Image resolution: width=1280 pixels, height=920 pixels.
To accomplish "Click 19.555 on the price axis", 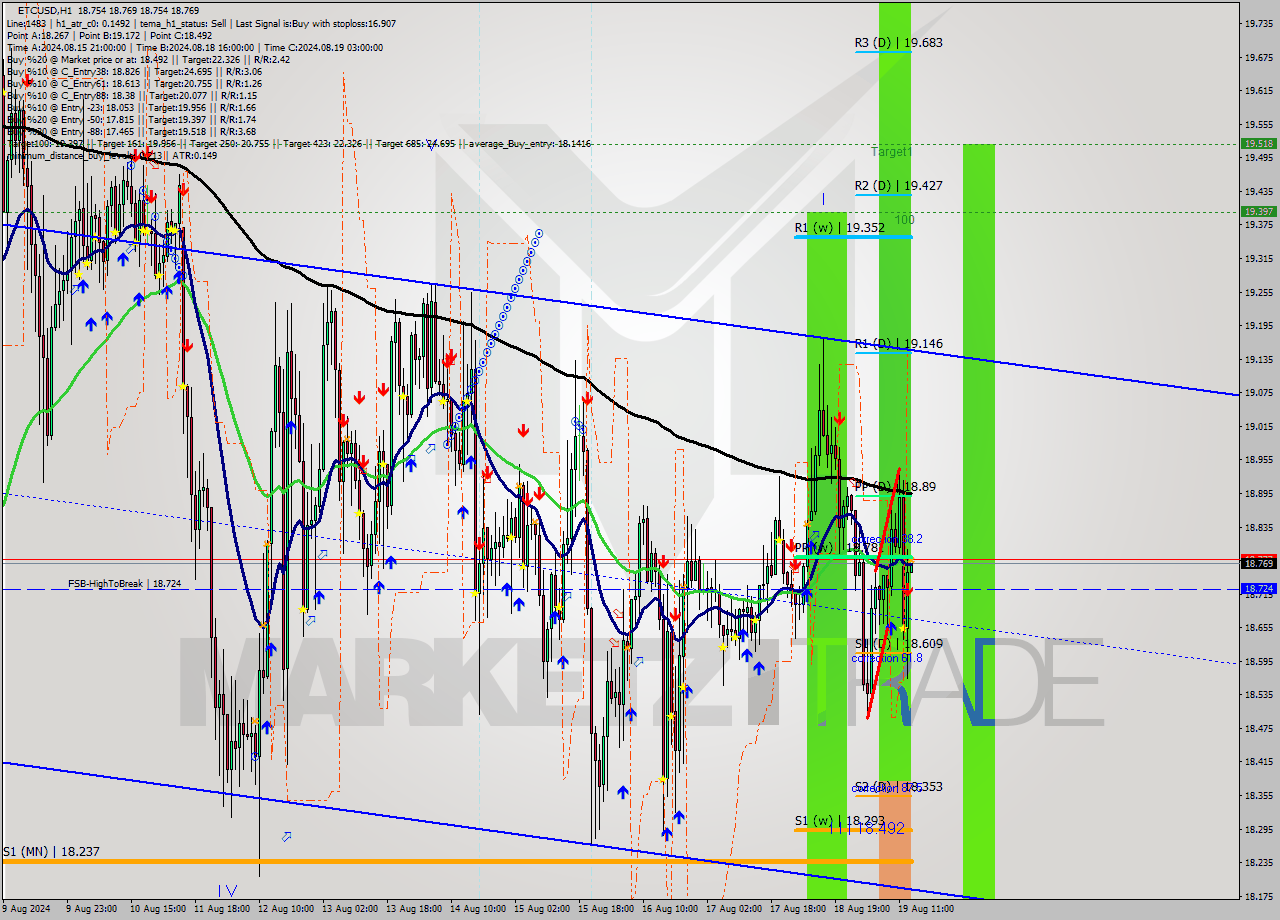I will tap(1258, 124).
